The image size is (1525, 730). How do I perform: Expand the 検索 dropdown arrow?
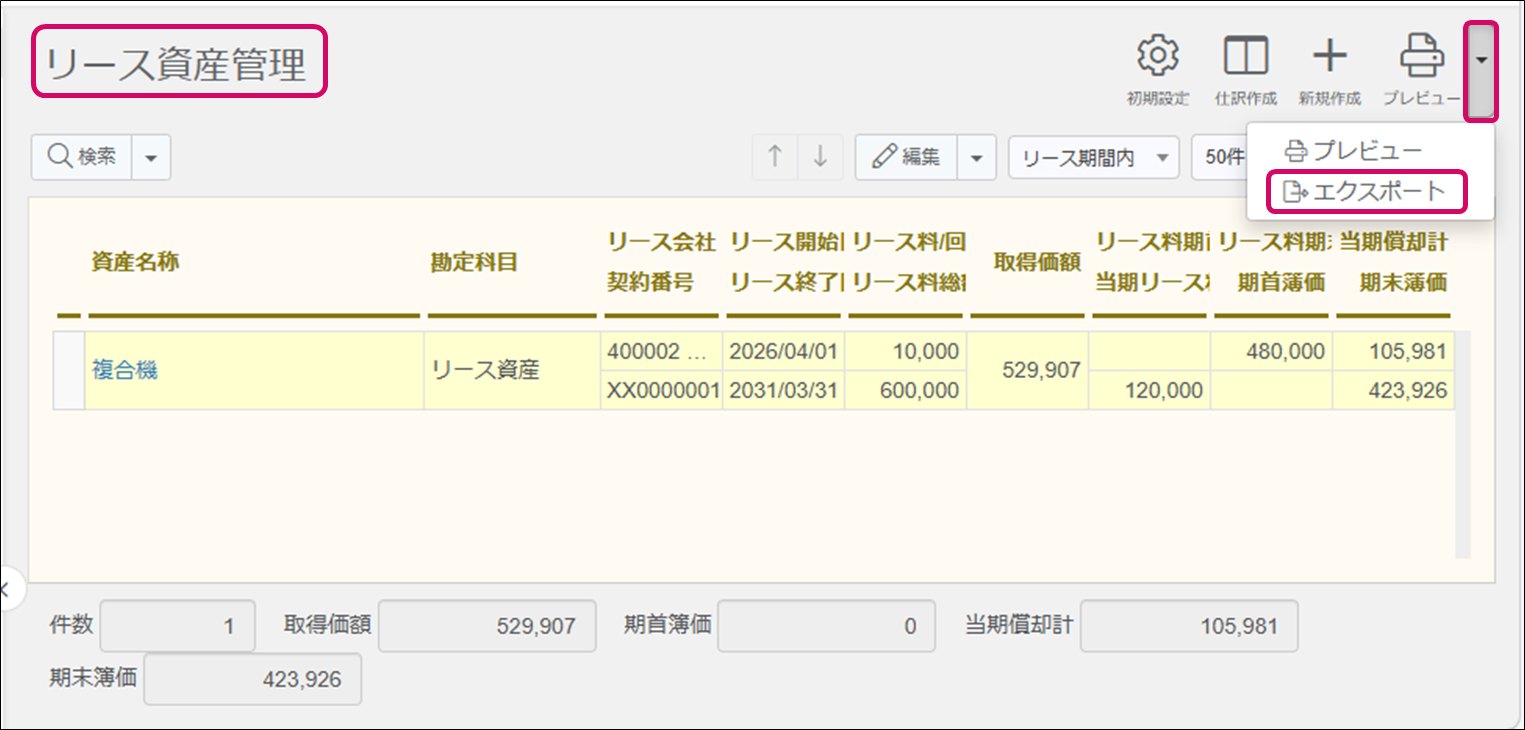click(x=151, y=158)
